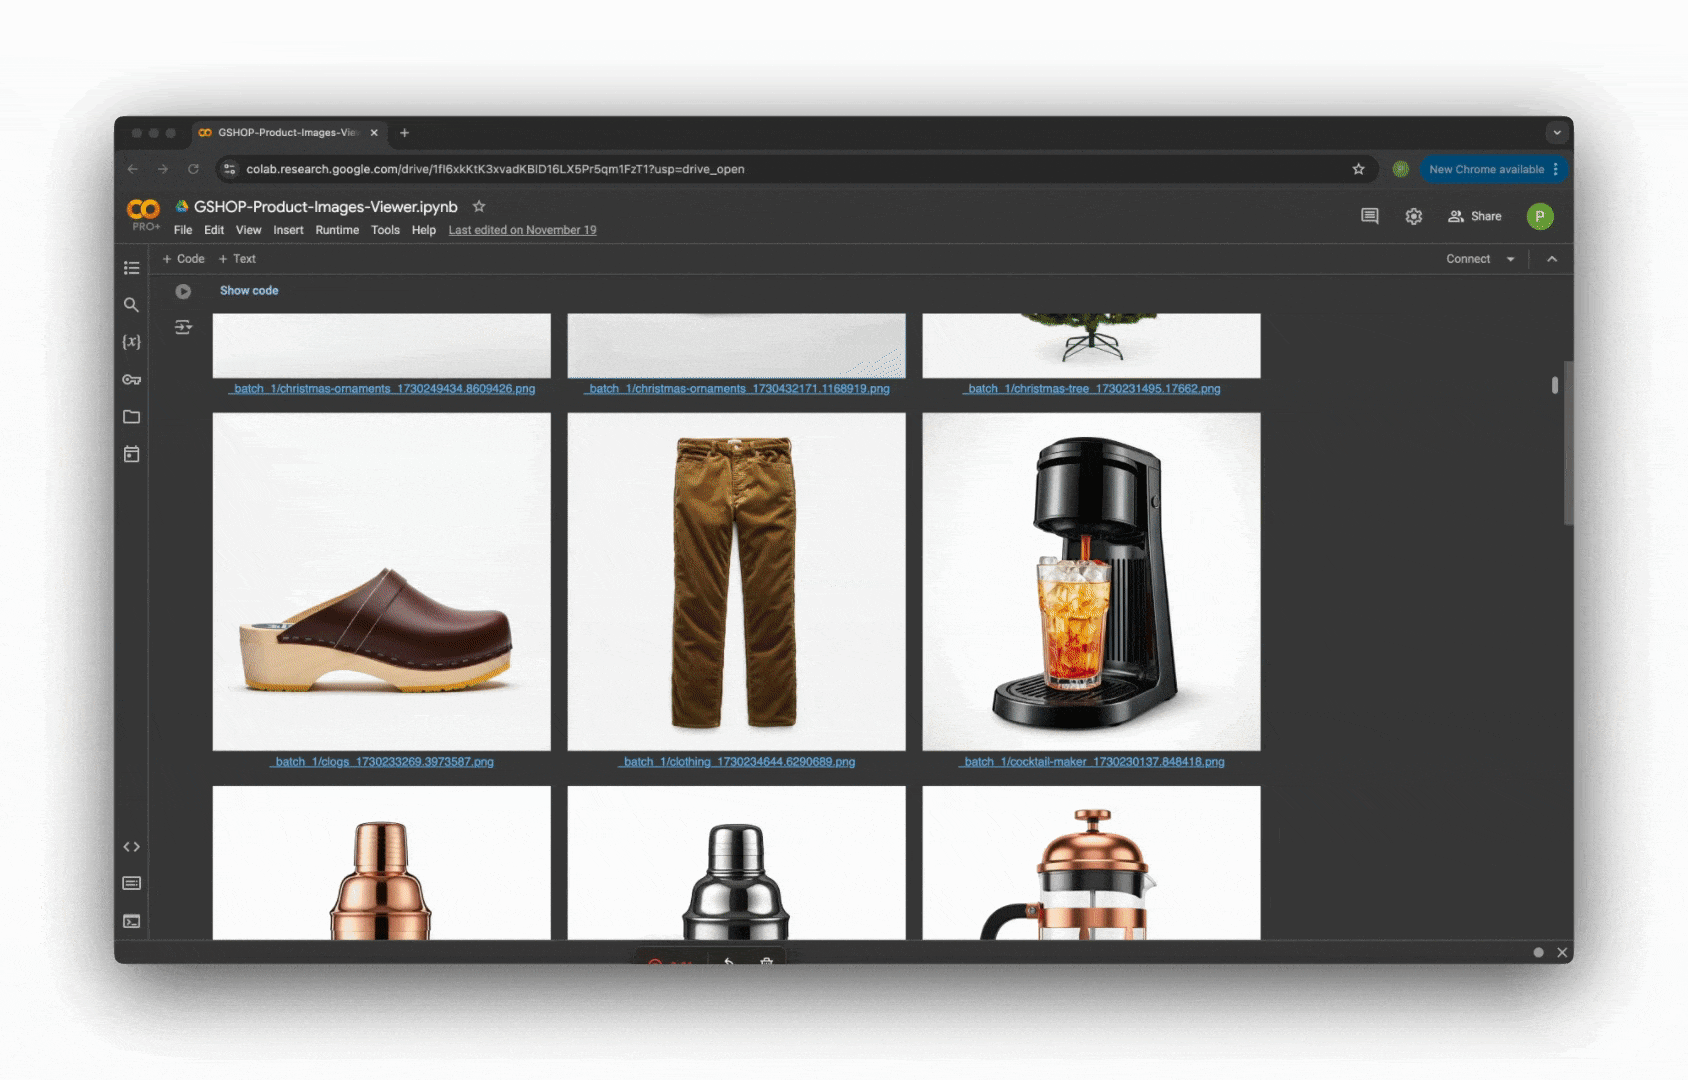This screenshot has height=1080, width=1688.
Task: Click the black cocktail maker image
Action: point(1091,582)
